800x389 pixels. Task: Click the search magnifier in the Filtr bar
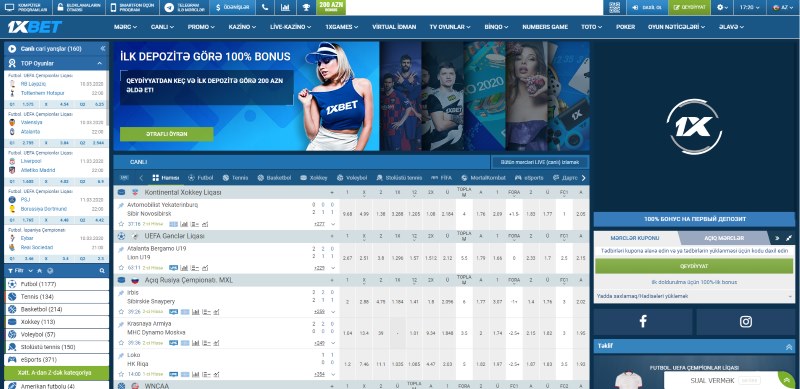click(102, 271)
